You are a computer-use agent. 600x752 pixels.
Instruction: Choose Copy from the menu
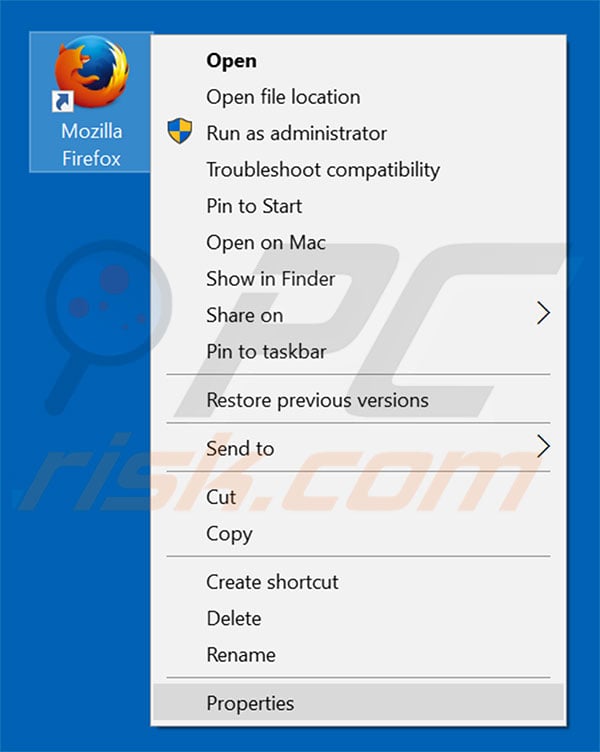pos(358,533)
